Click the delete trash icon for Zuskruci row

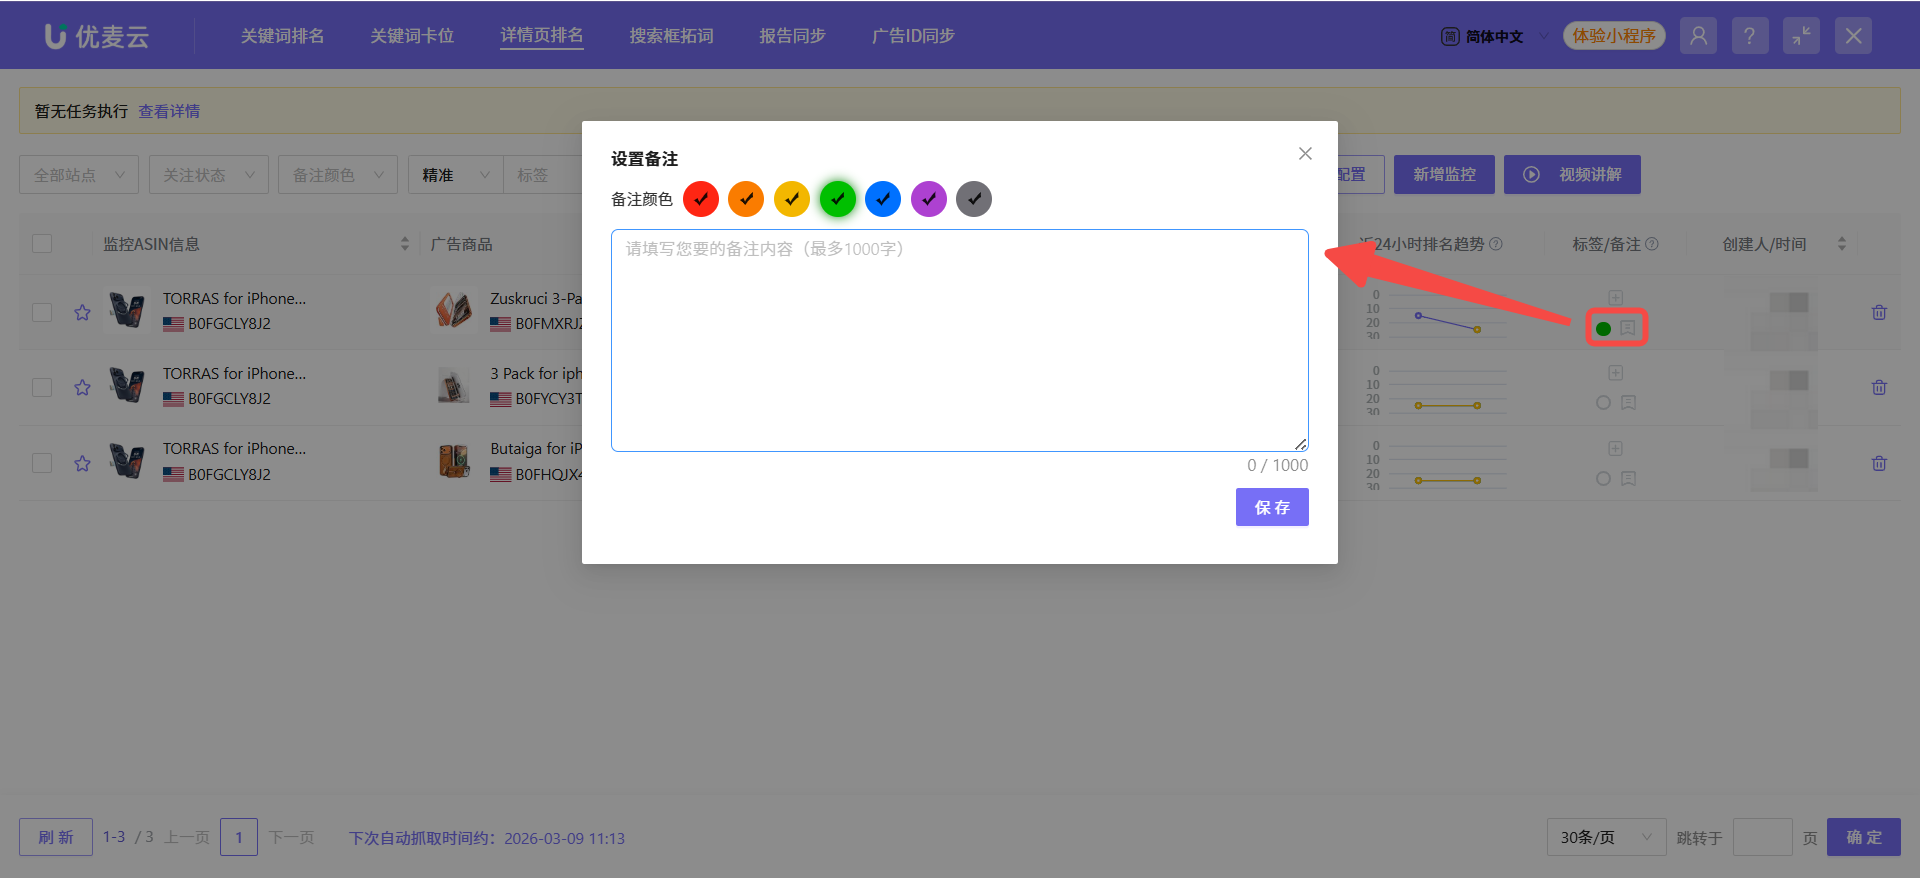pos(1879,312)
